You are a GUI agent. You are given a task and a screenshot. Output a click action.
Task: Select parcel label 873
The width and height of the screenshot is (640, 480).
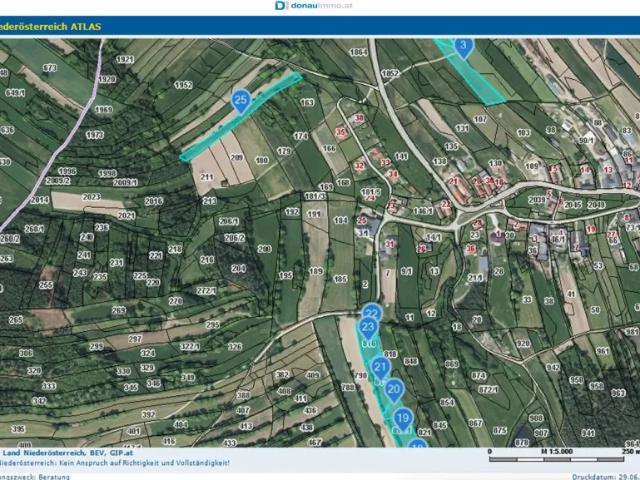point(49,68)
